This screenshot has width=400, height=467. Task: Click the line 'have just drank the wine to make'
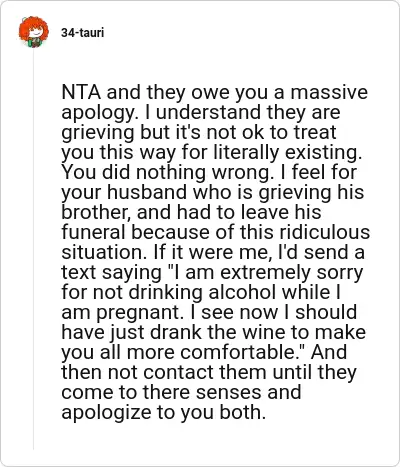pyautogui.click(x=213, y=332)
